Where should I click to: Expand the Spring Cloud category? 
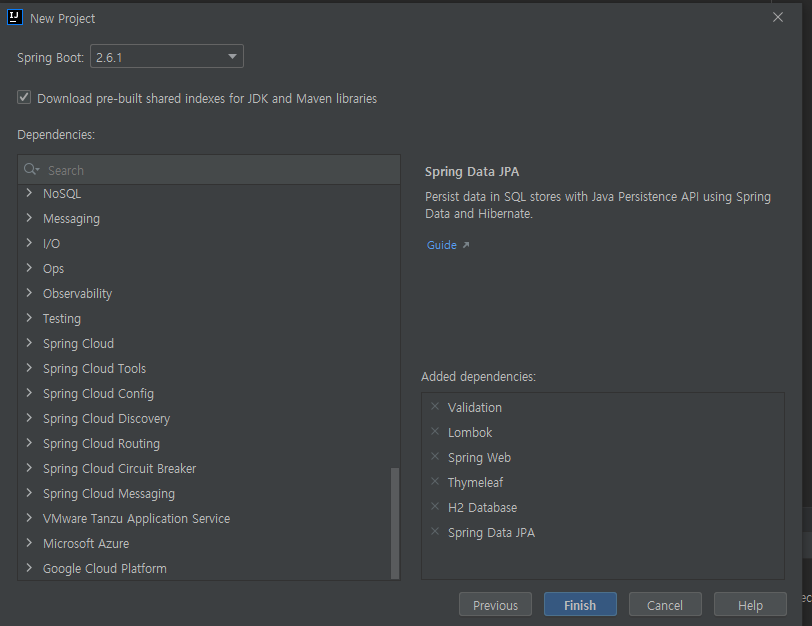[x=30, y=343]
